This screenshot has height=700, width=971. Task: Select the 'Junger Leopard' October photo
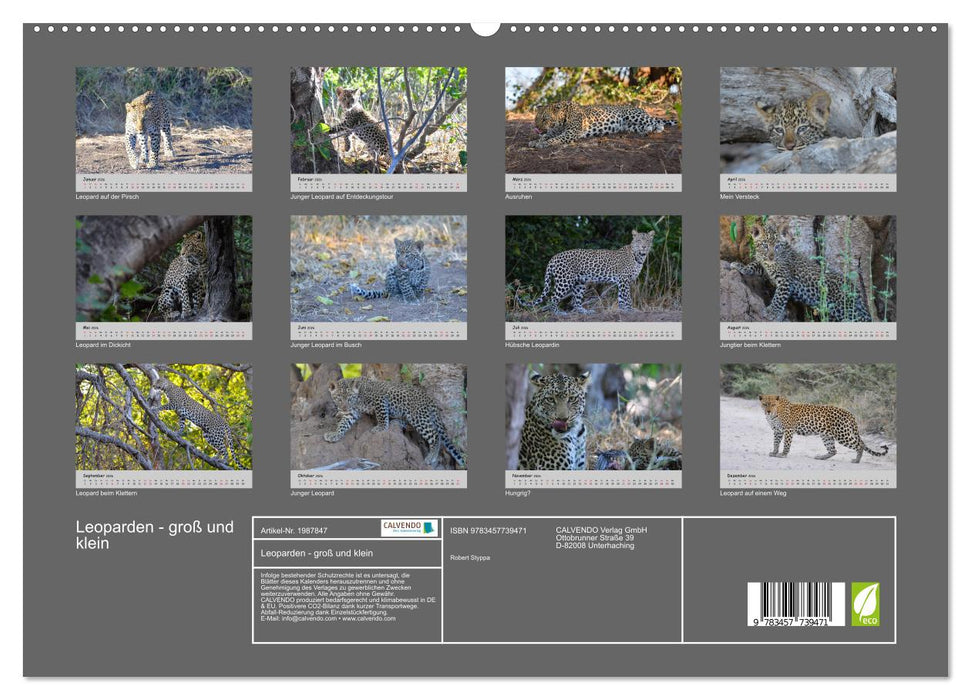click(x=378, y=416)
